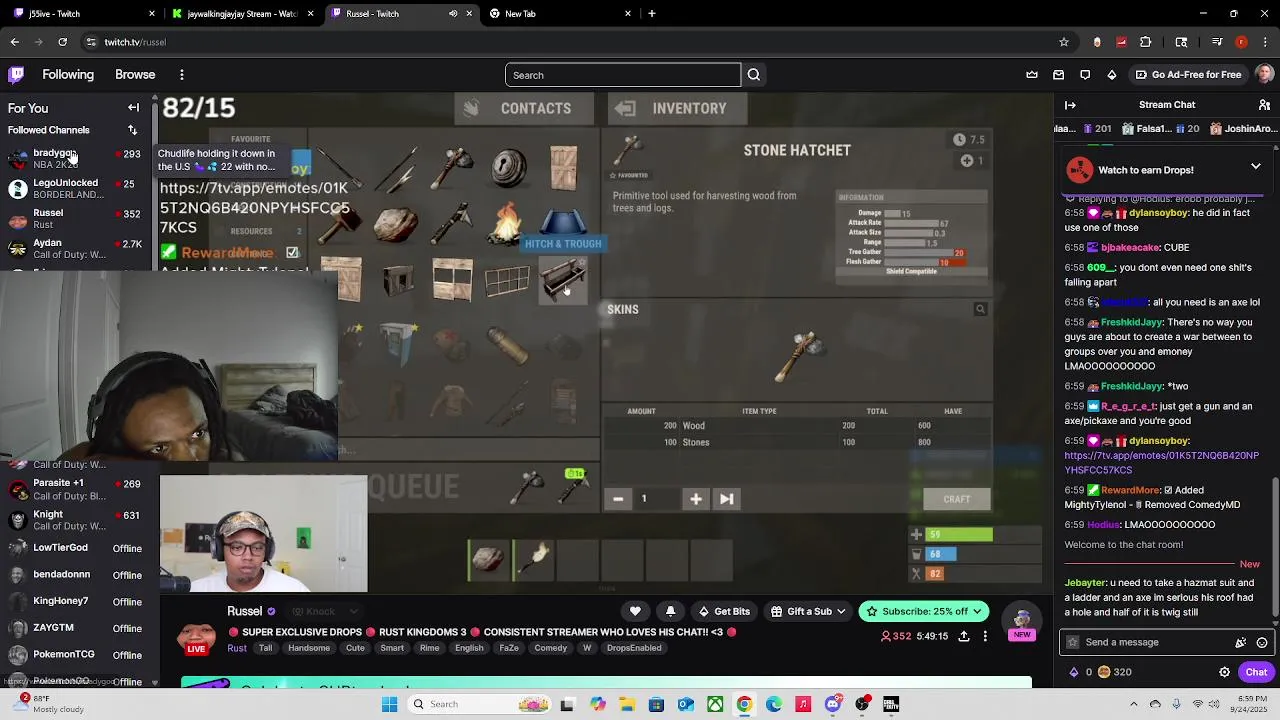Screen dimensions: 1280x720
Task: Open Google Chrome in the taskbar
Action: point(745,704)
